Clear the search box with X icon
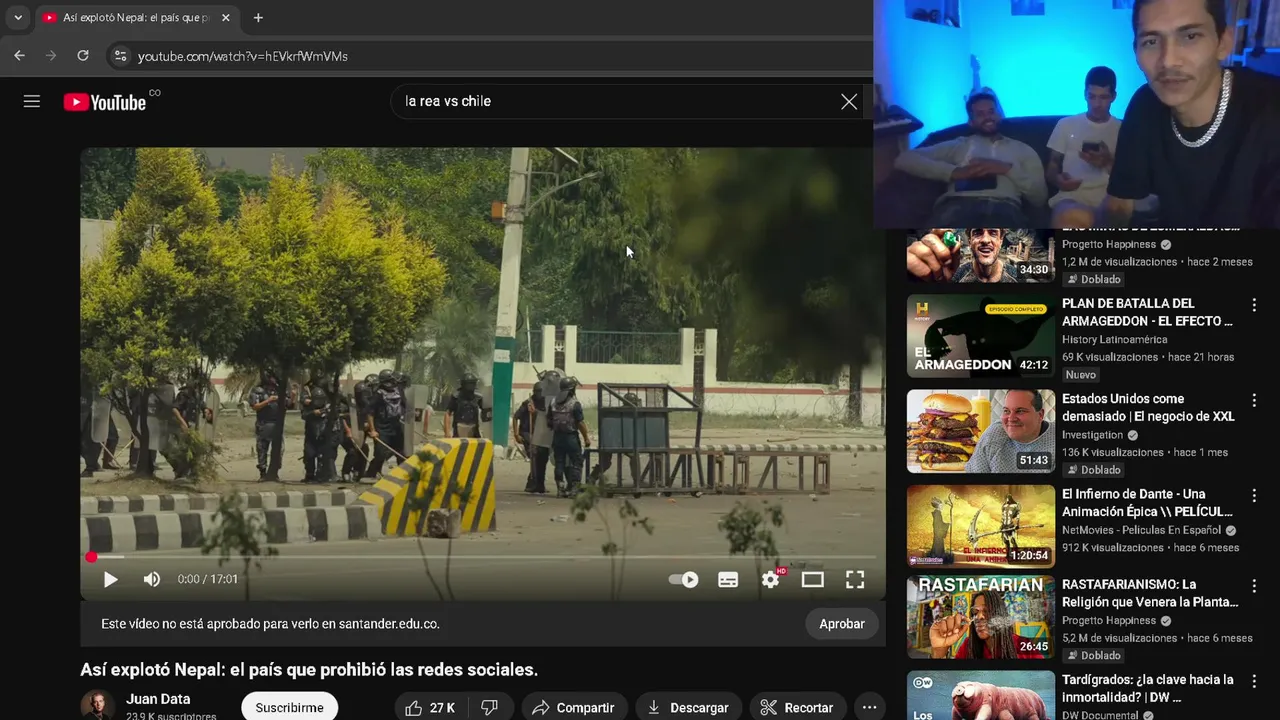 pyautogui.click(x=849, y=101)
